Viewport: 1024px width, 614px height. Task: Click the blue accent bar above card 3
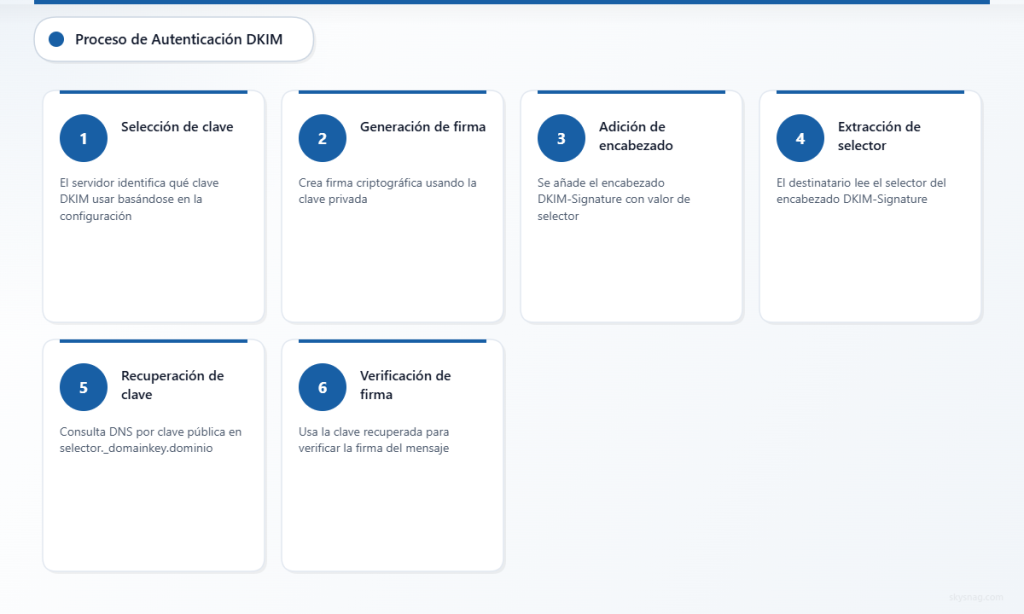tap(631, 92)
